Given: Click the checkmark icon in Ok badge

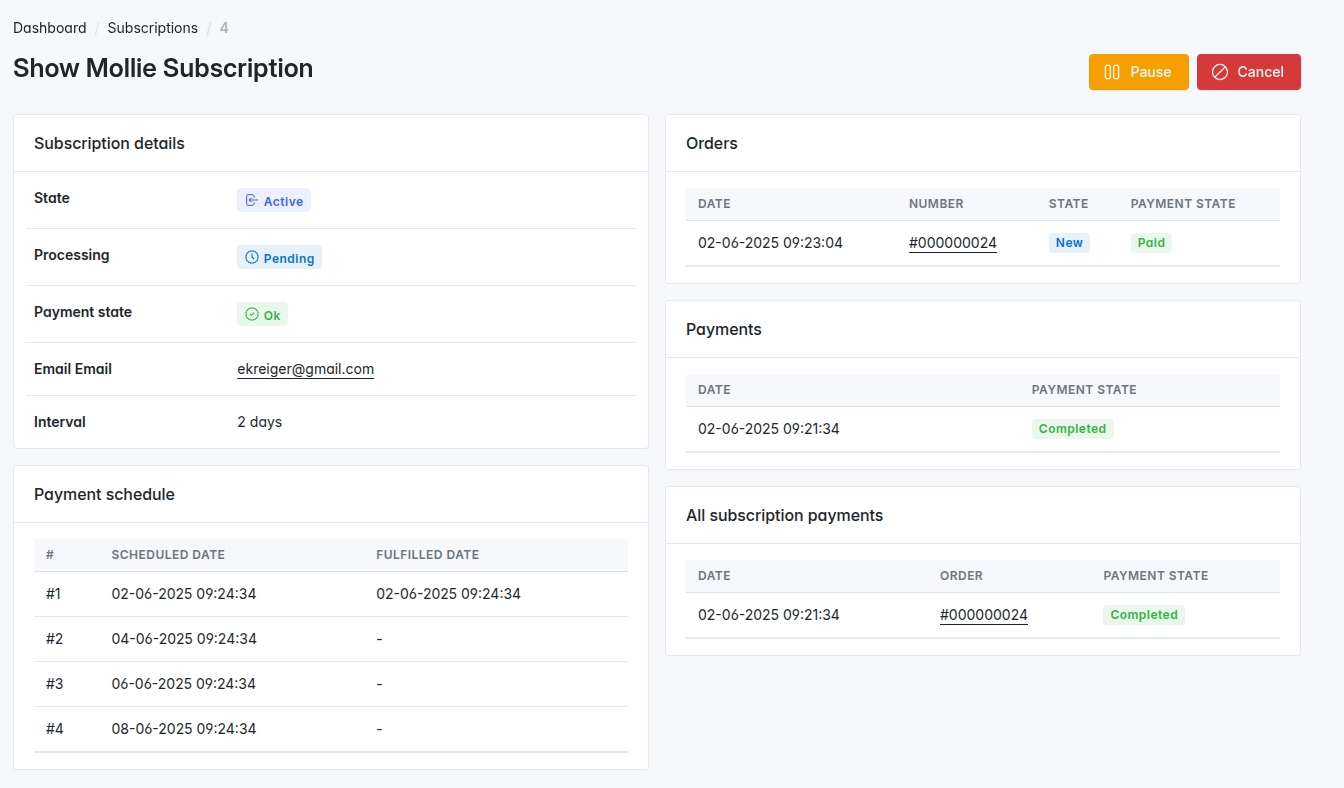Looking at the screenshot, I should point(251,315).
